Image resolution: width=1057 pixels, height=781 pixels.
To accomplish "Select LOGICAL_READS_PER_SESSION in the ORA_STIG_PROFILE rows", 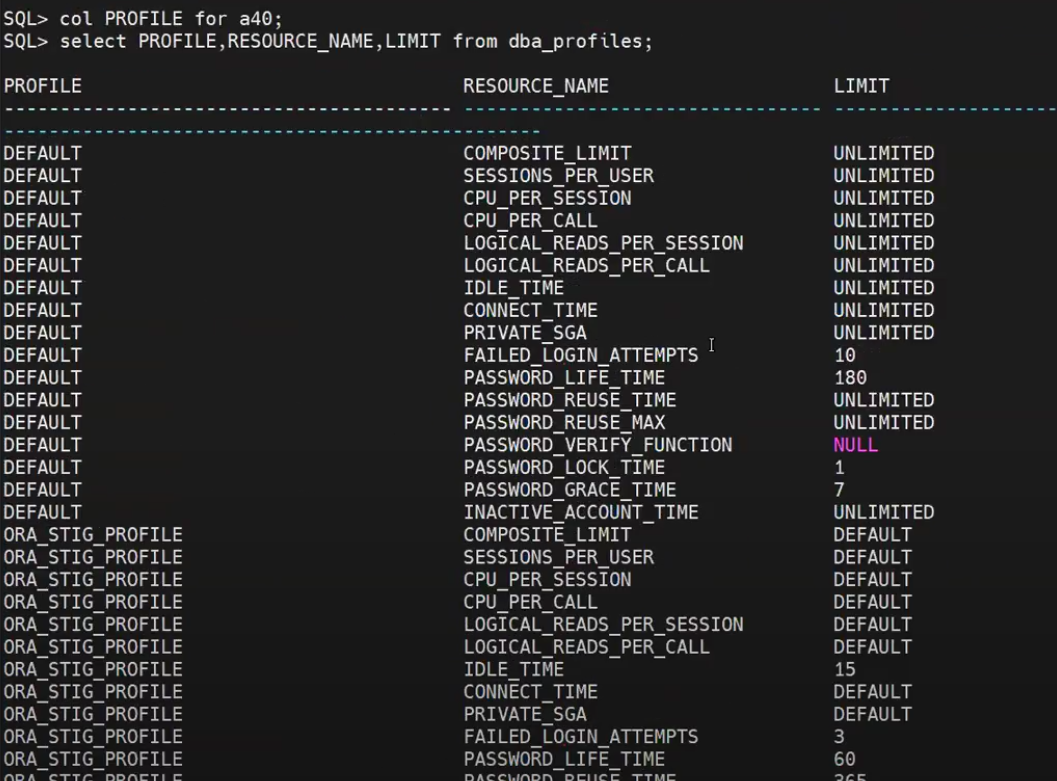I will point(603,625).
